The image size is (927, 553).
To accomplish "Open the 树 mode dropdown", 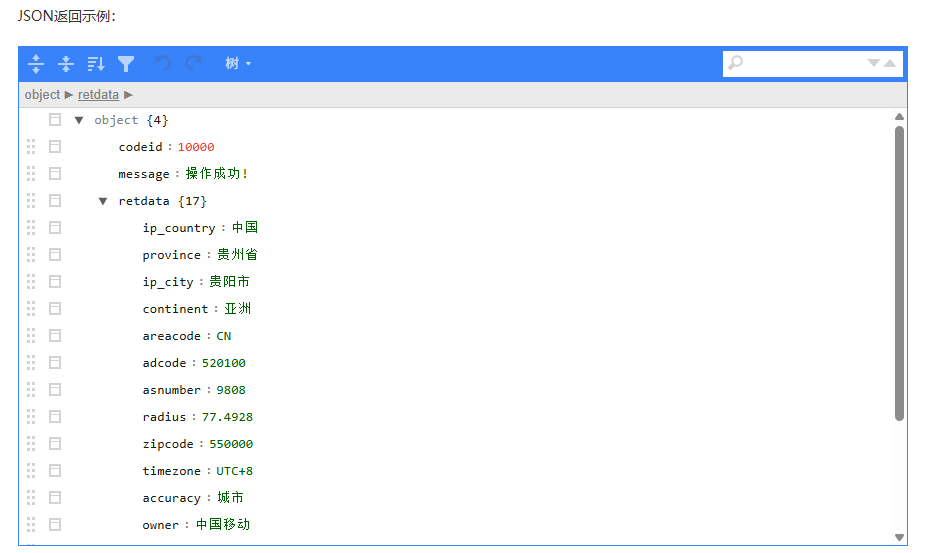I will click(x=238, y=63).
